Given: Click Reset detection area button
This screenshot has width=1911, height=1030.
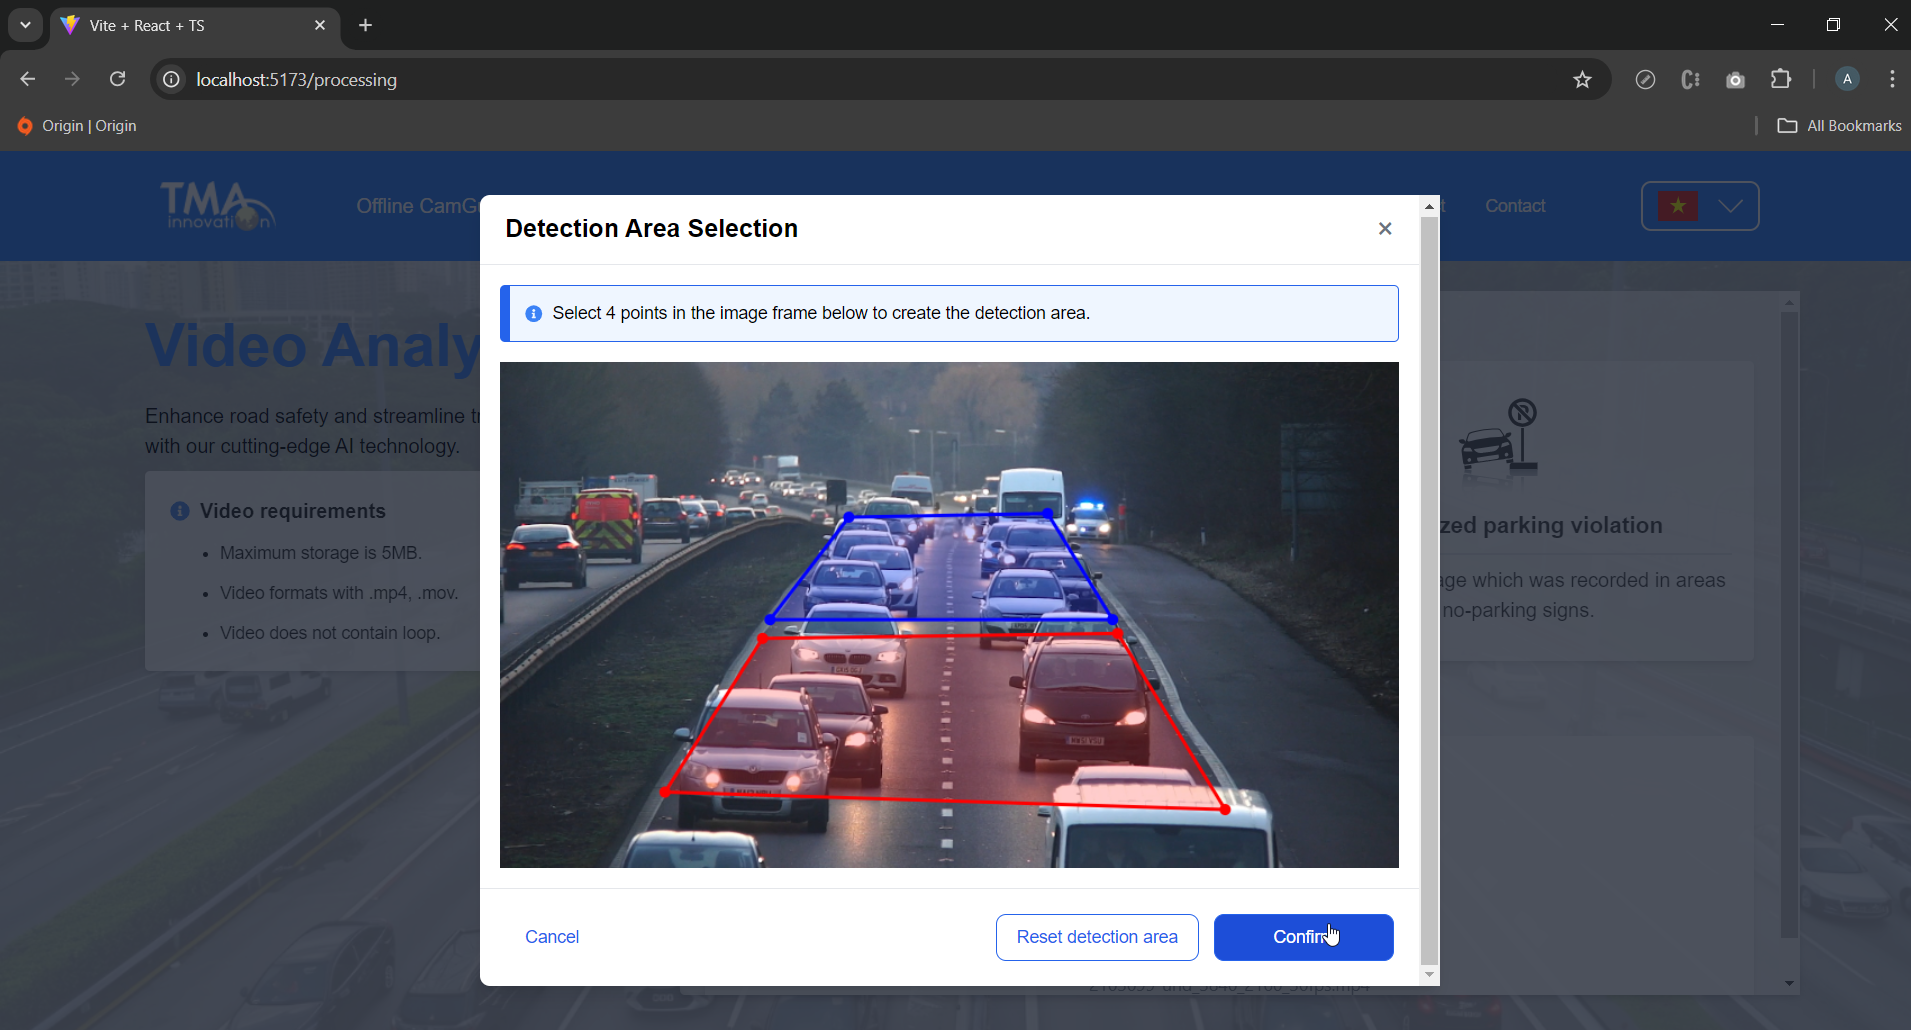Looking at the screenshot, I should click(1097, 937).
